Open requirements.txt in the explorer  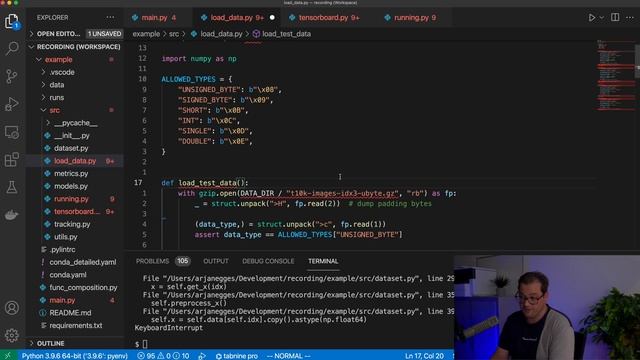click(x=75, y=325)
